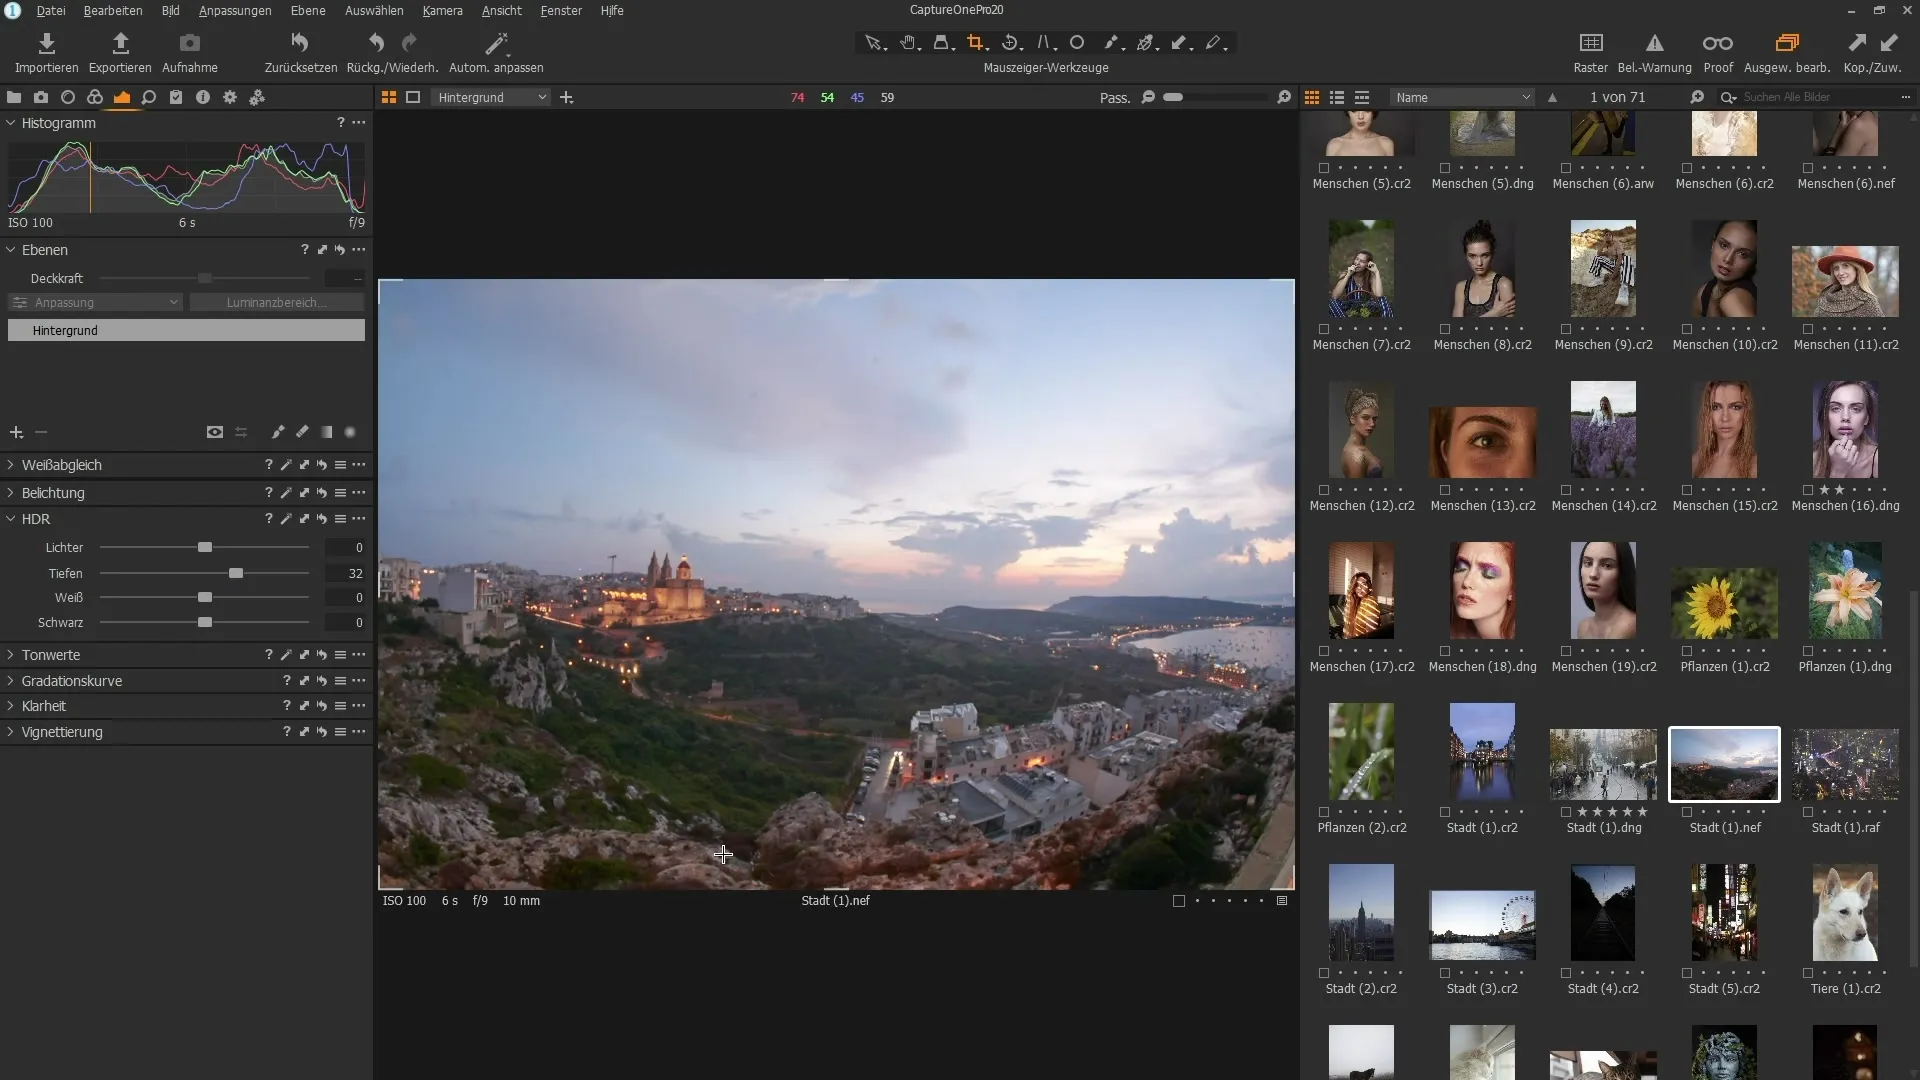Viewport: 1920px width, 1080px height.
Task: Toggle selection checkbox under Menschen (8).cr2
Action: [1445, 329]
